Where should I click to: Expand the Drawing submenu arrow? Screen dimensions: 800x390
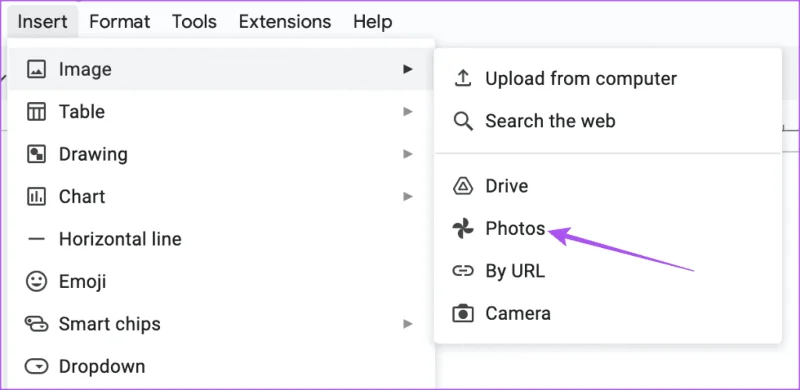click(407, 154)
